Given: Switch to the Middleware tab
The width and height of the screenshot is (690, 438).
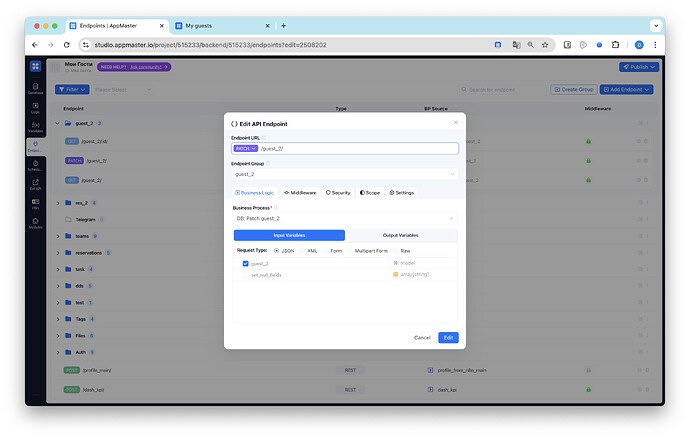Looking at the screenshot, I should 300,193.
